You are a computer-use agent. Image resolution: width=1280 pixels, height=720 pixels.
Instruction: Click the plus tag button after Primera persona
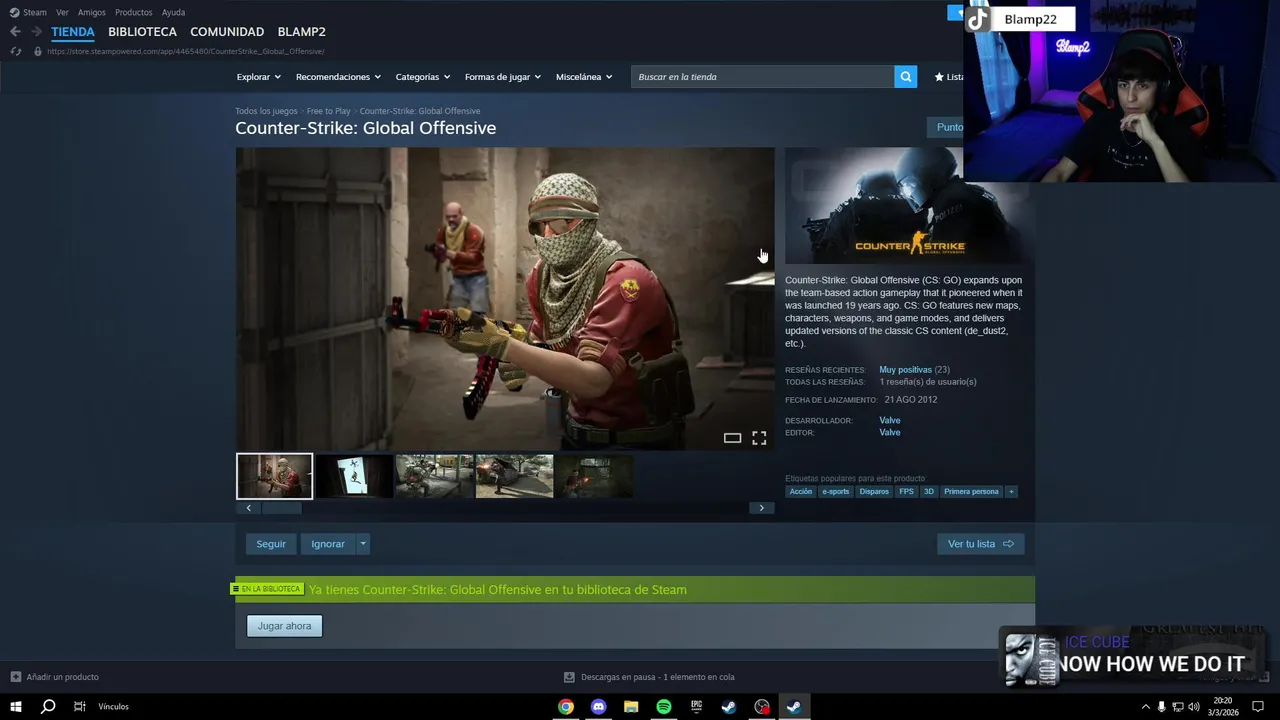tap(1010, 491)
